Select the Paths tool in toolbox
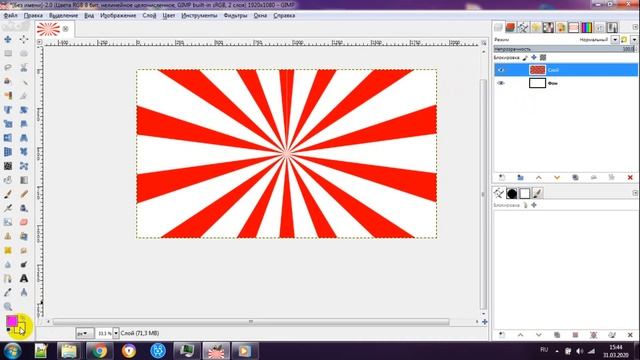Viewport: 640px width, 360px height. 8,279
